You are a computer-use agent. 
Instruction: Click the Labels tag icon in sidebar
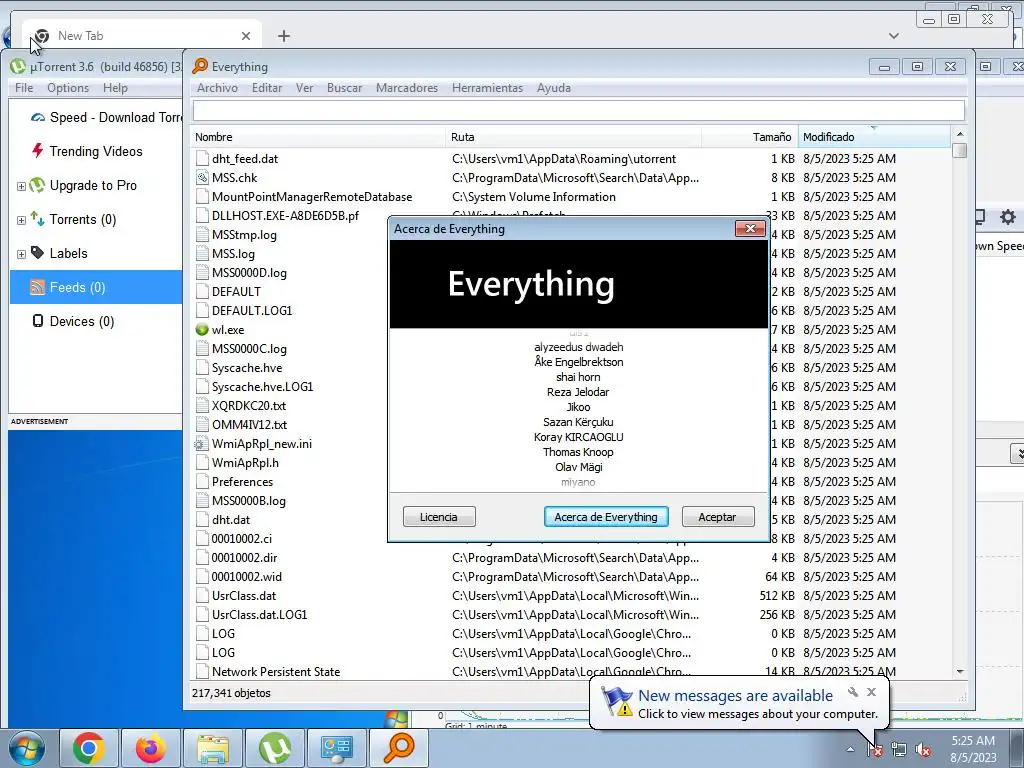[x=37, y=253]
